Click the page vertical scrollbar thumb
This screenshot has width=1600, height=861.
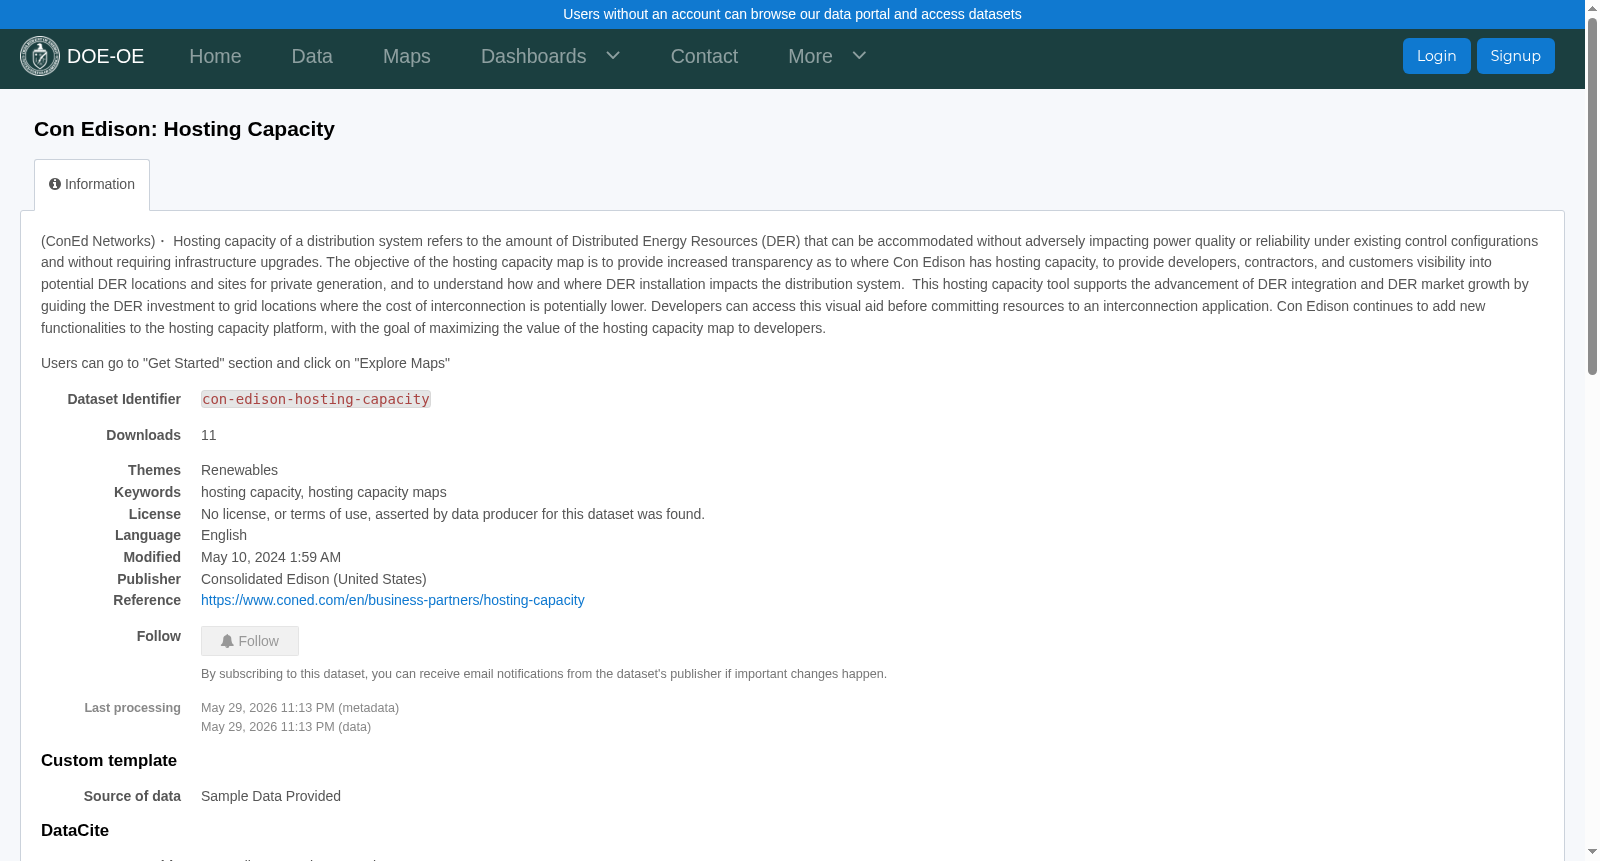tap(1592, 196)
